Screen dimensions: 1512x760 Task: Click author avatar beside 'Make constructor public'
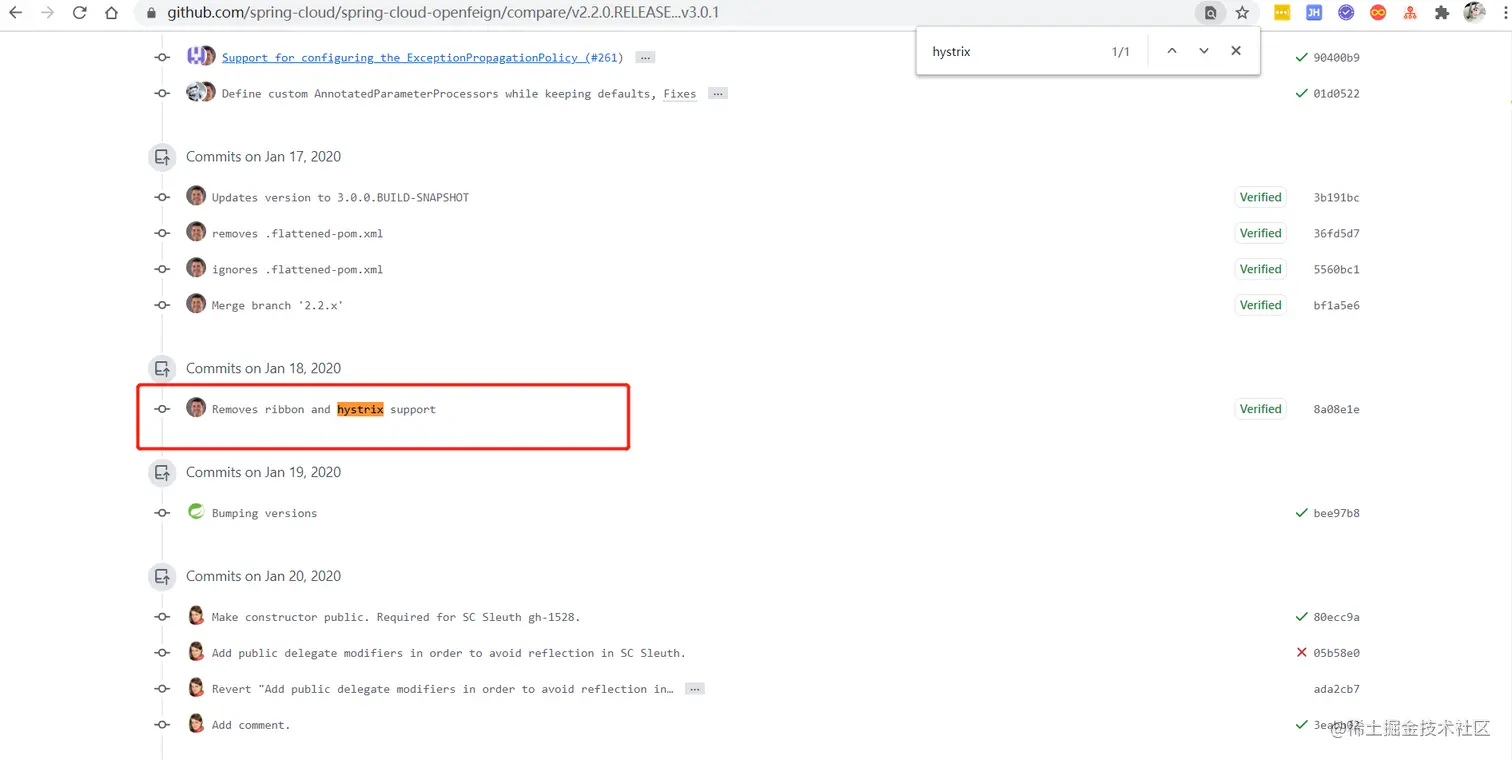tap(196, 616)
